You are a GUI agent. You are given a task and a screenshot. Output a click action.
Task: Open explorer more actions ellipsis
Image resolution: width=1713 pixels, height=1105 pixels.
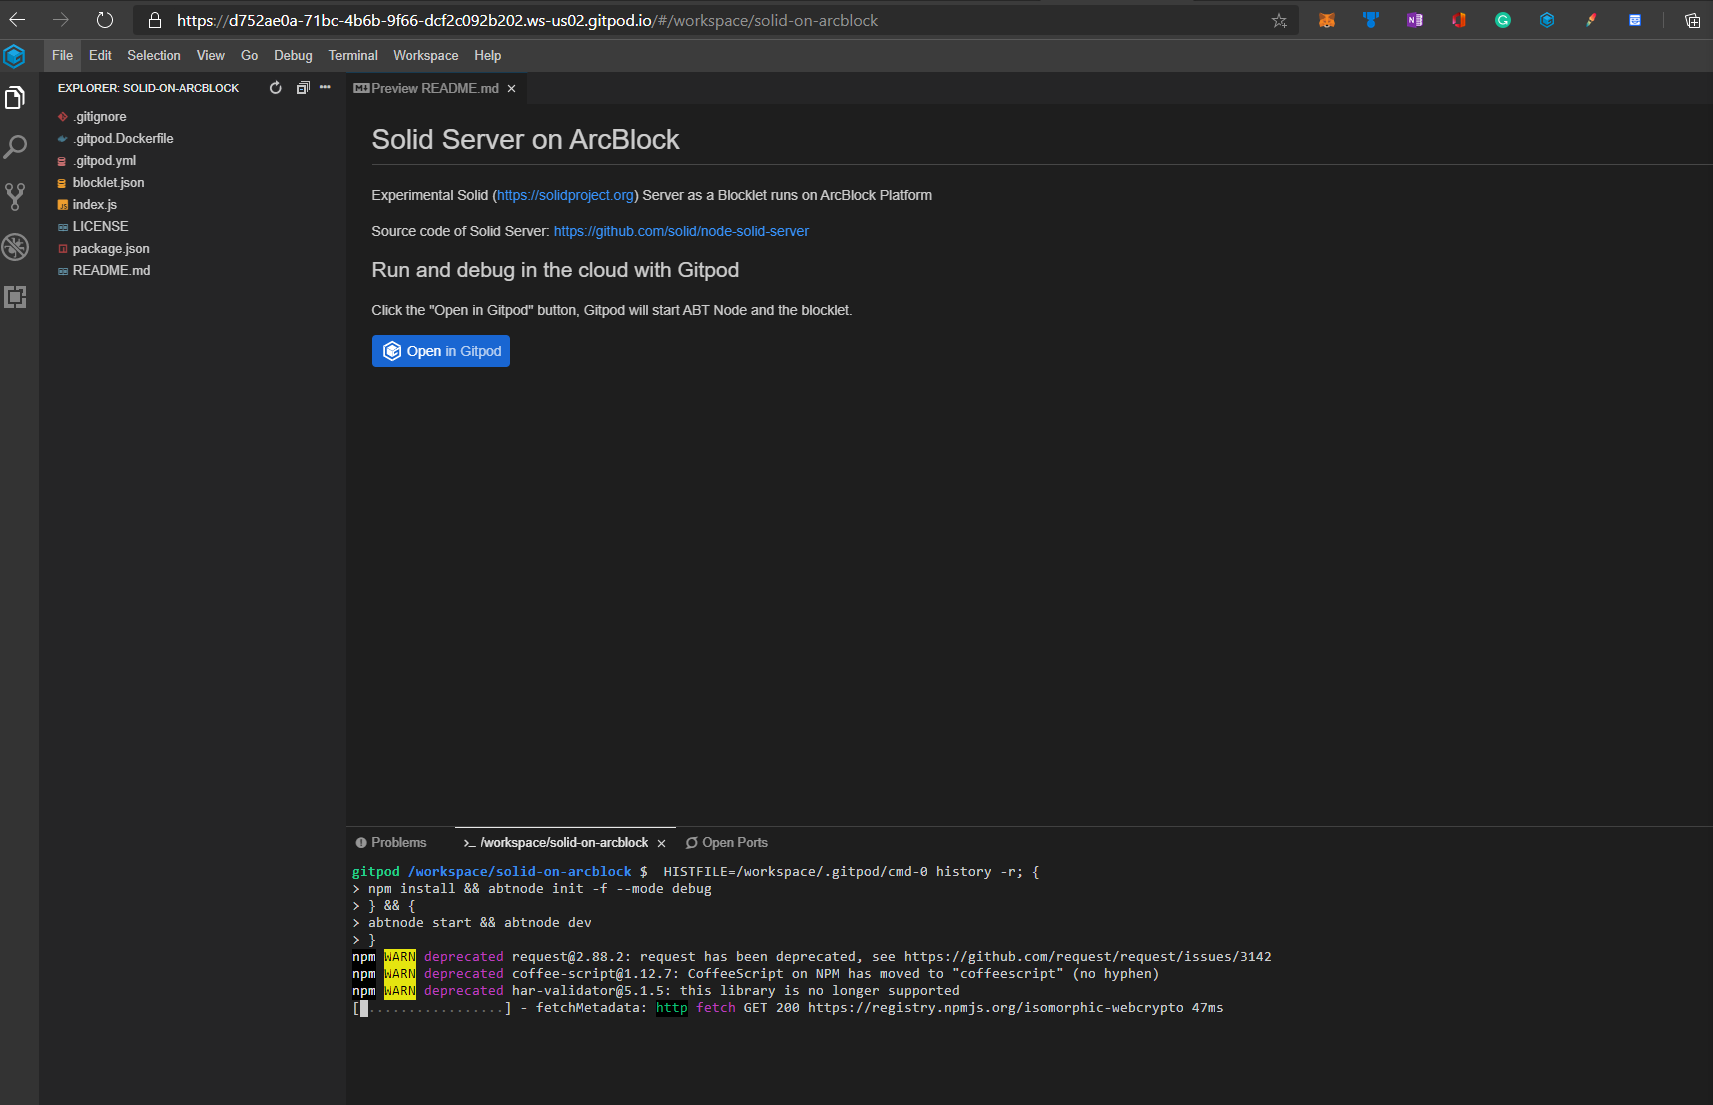(325, 88)
